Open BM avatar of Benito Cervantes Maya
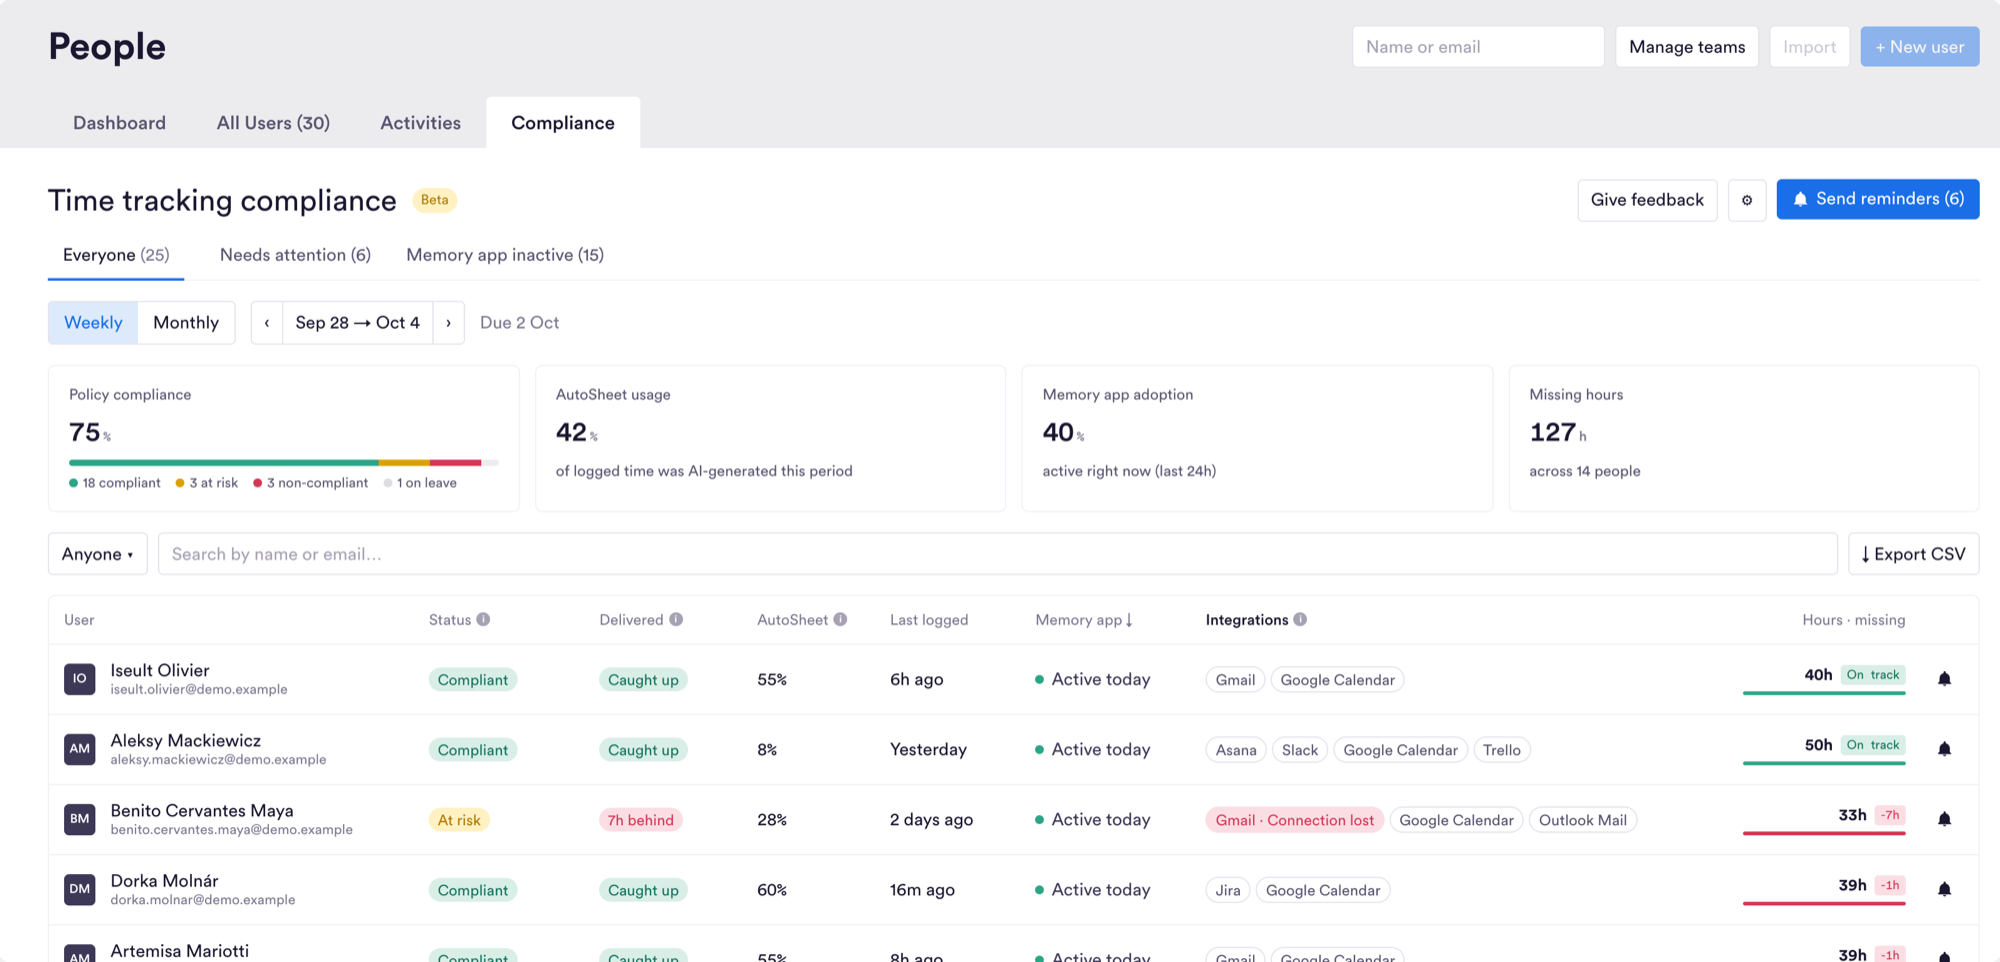The image size is (2000, 962). point(80,819)
